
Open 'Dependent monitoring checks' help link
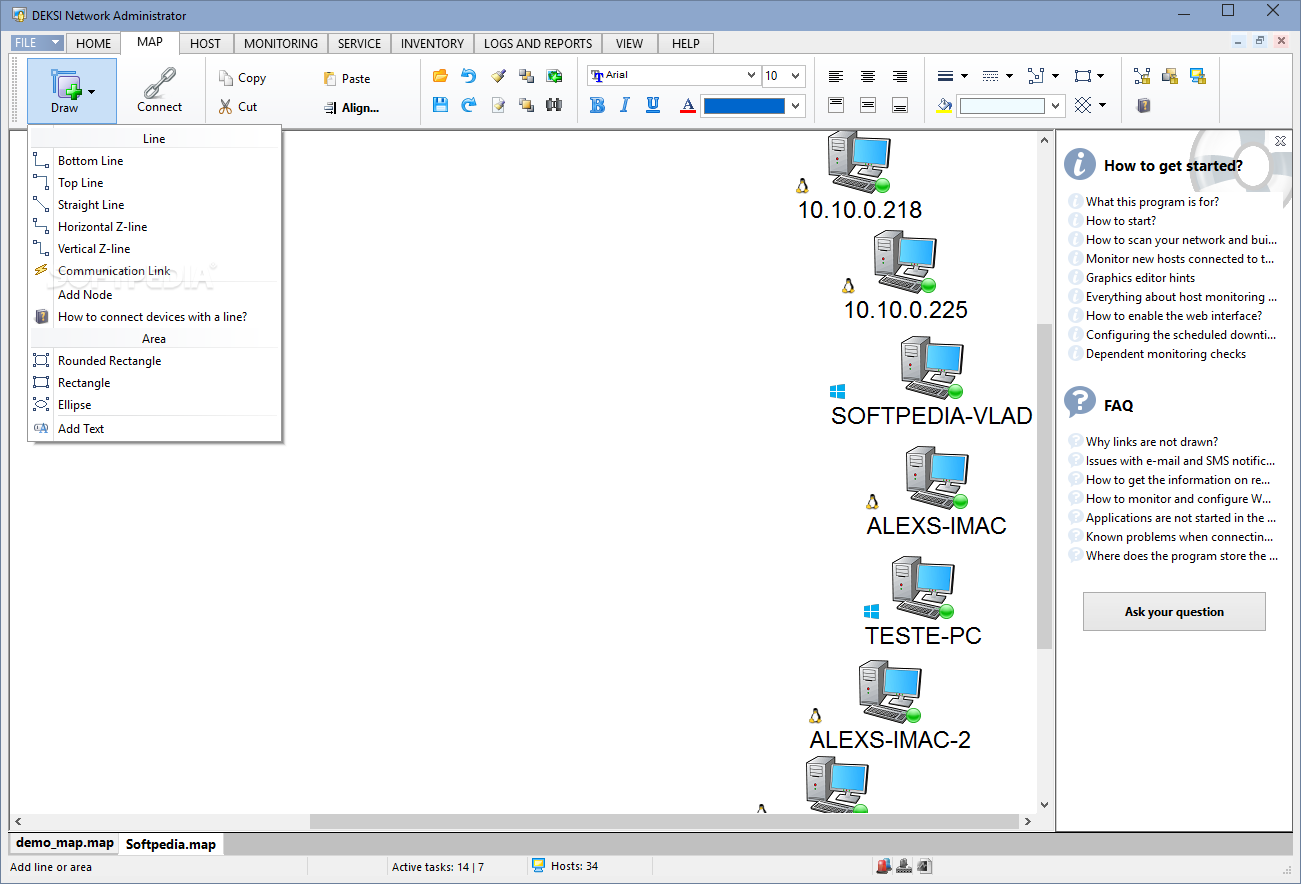point(1166,353)
